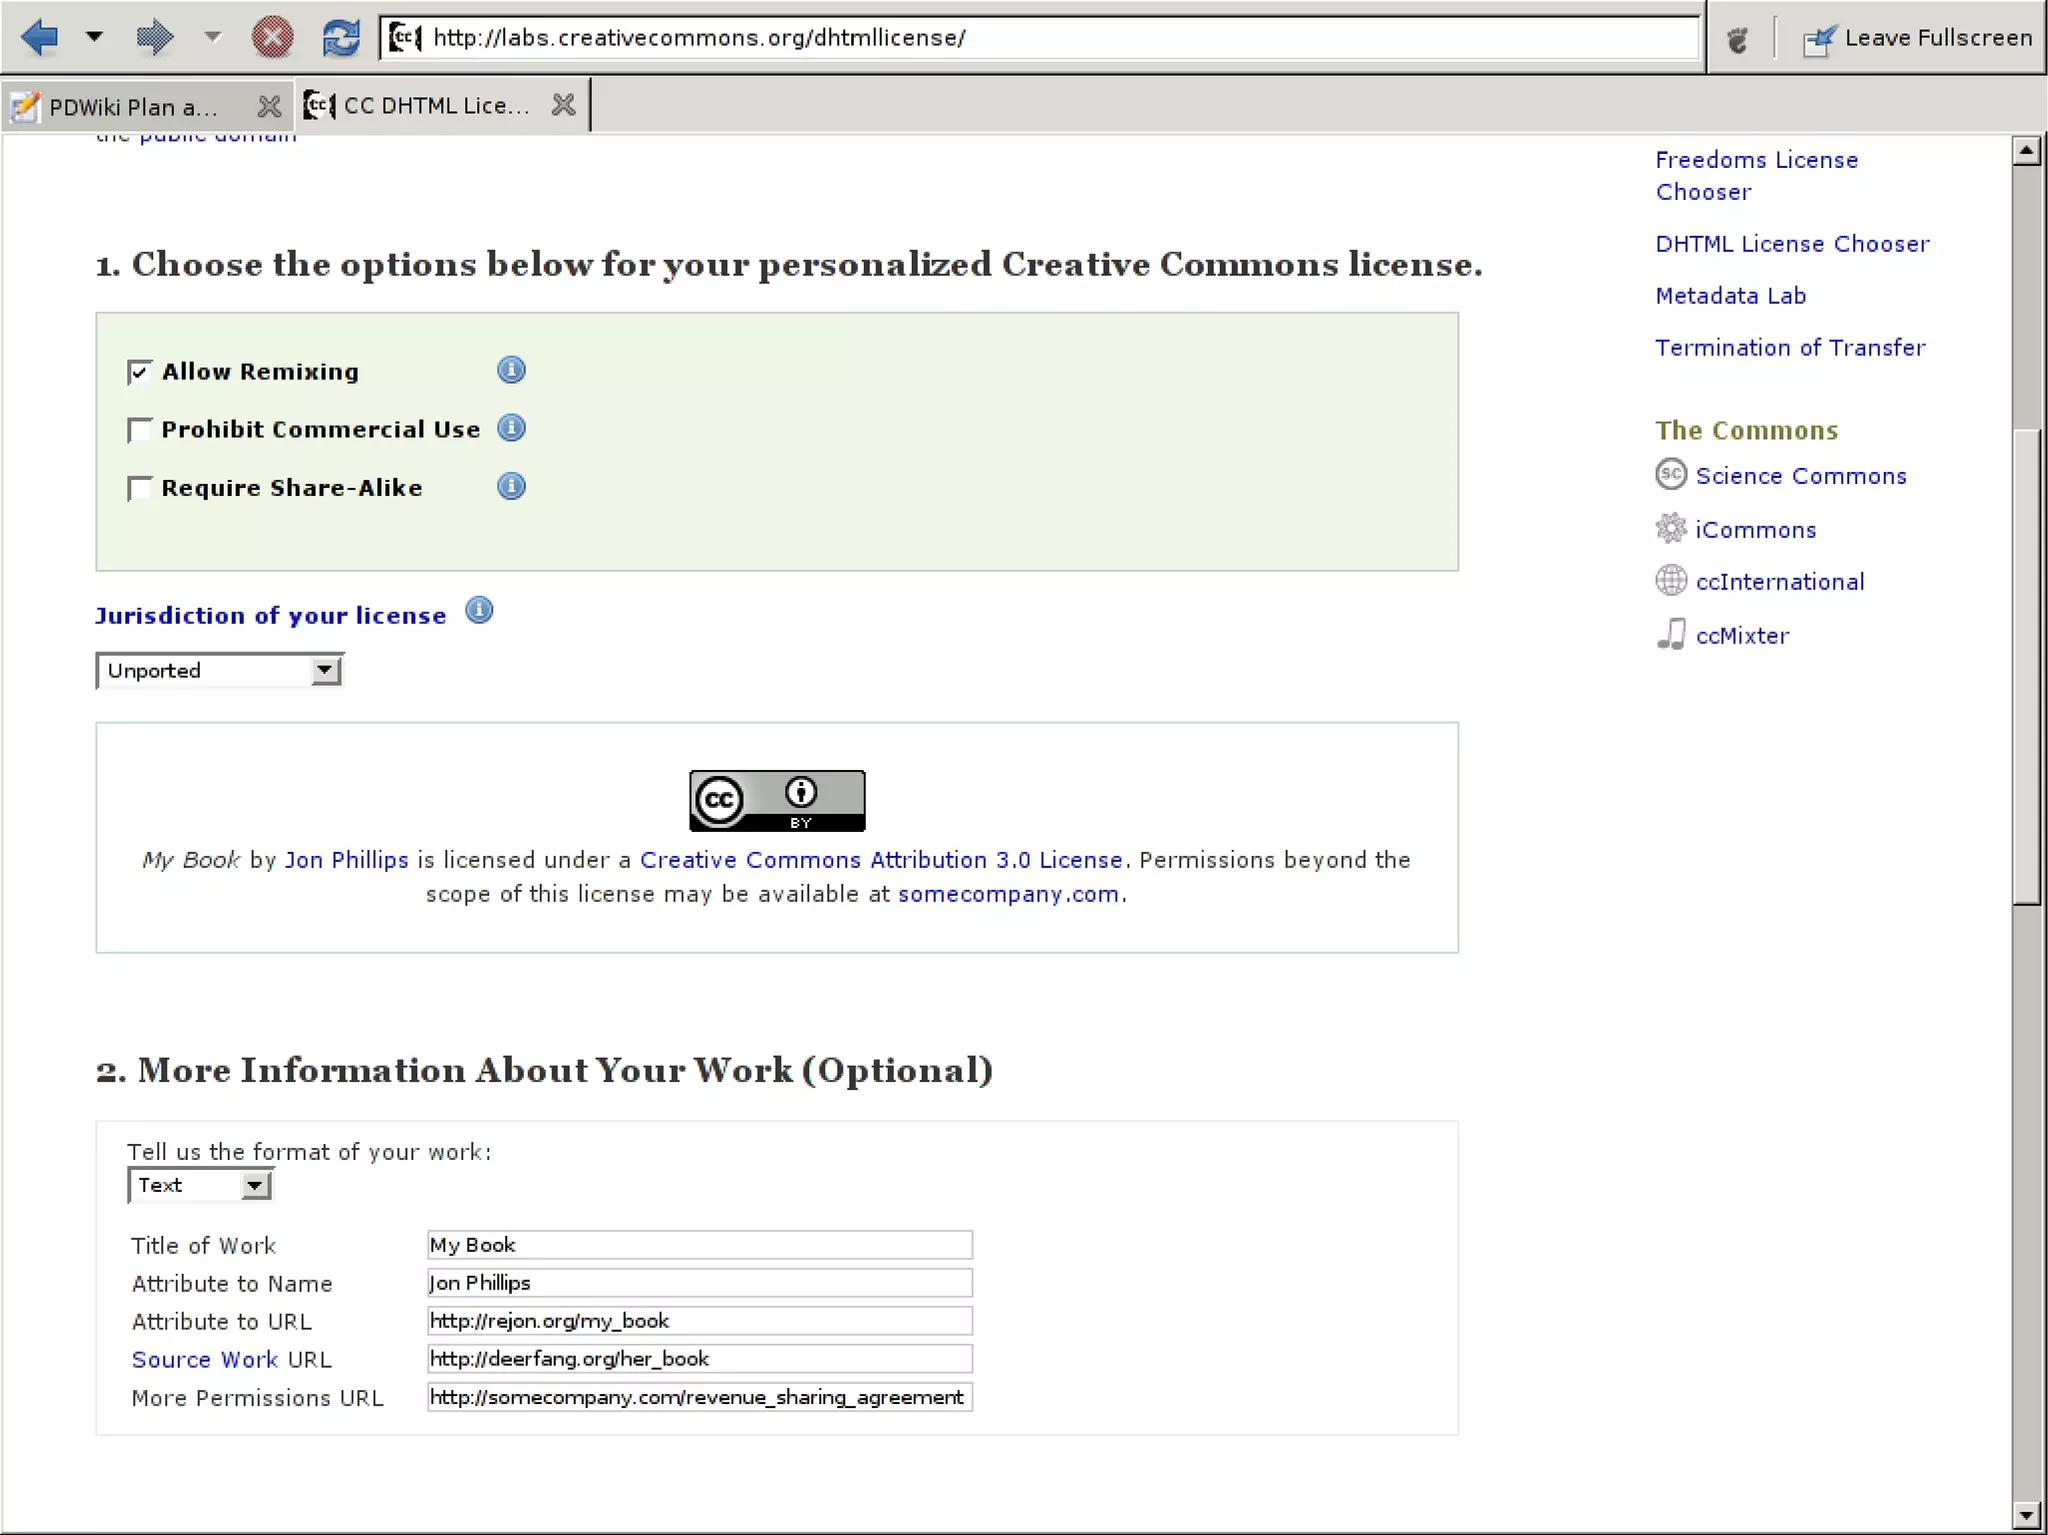Viewport: 2048px width, 1535px height.
Task: Click the ccMixter music note icon
Action: (1671, 634)
